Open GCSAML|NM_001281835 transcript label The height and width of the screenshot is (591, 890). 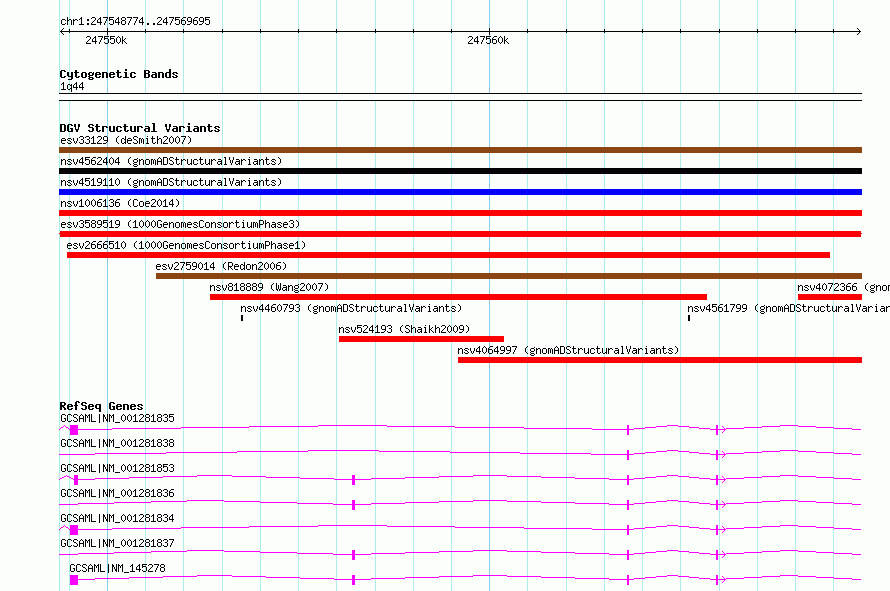(x=117, y=418)
